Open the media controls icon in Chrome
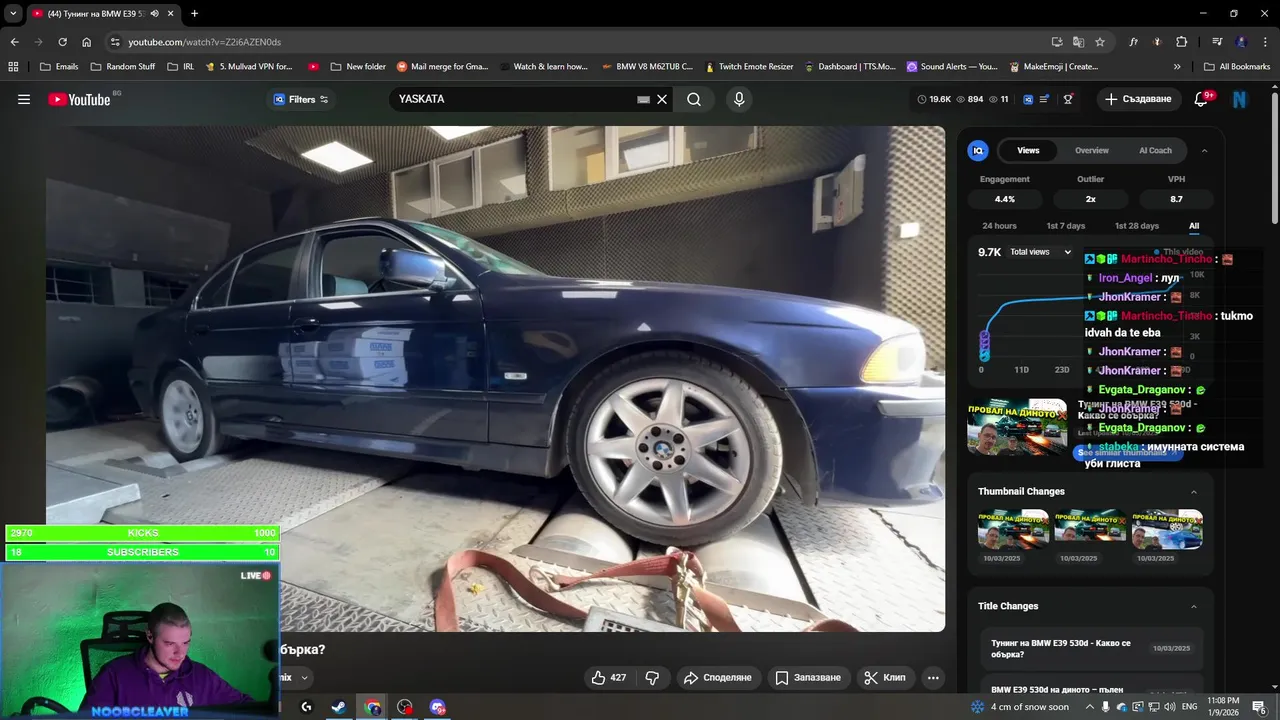Viewport: 1280px width, 720px height. pos(1217,42)
